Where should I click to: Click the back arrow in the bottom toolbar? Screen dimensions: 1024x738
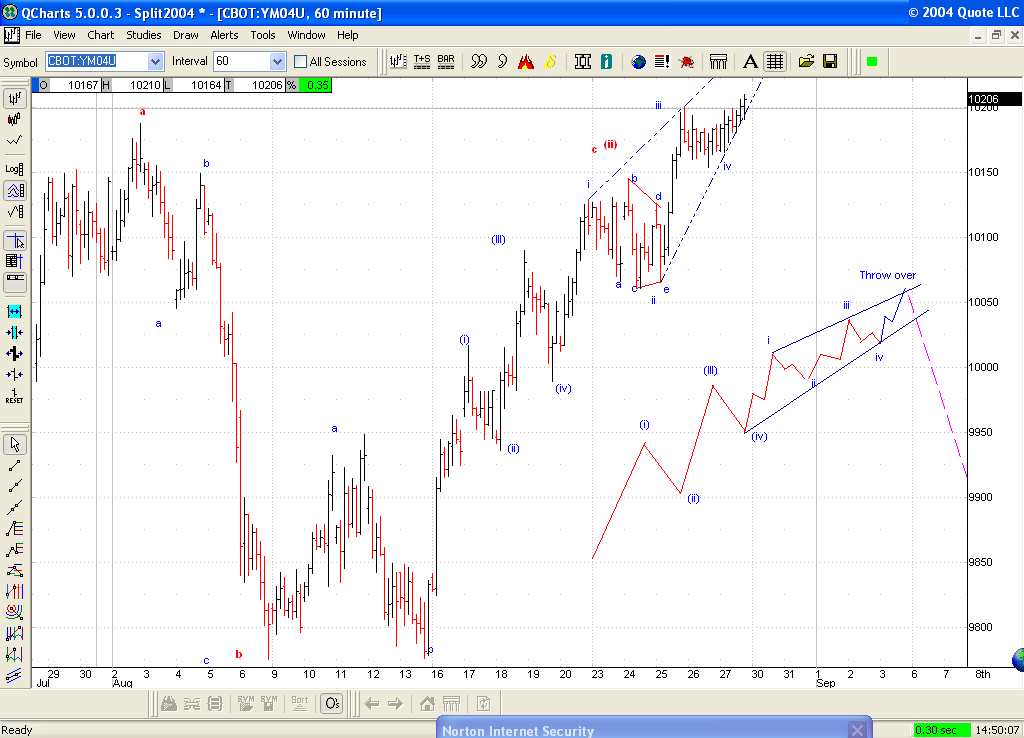point(372,703)
